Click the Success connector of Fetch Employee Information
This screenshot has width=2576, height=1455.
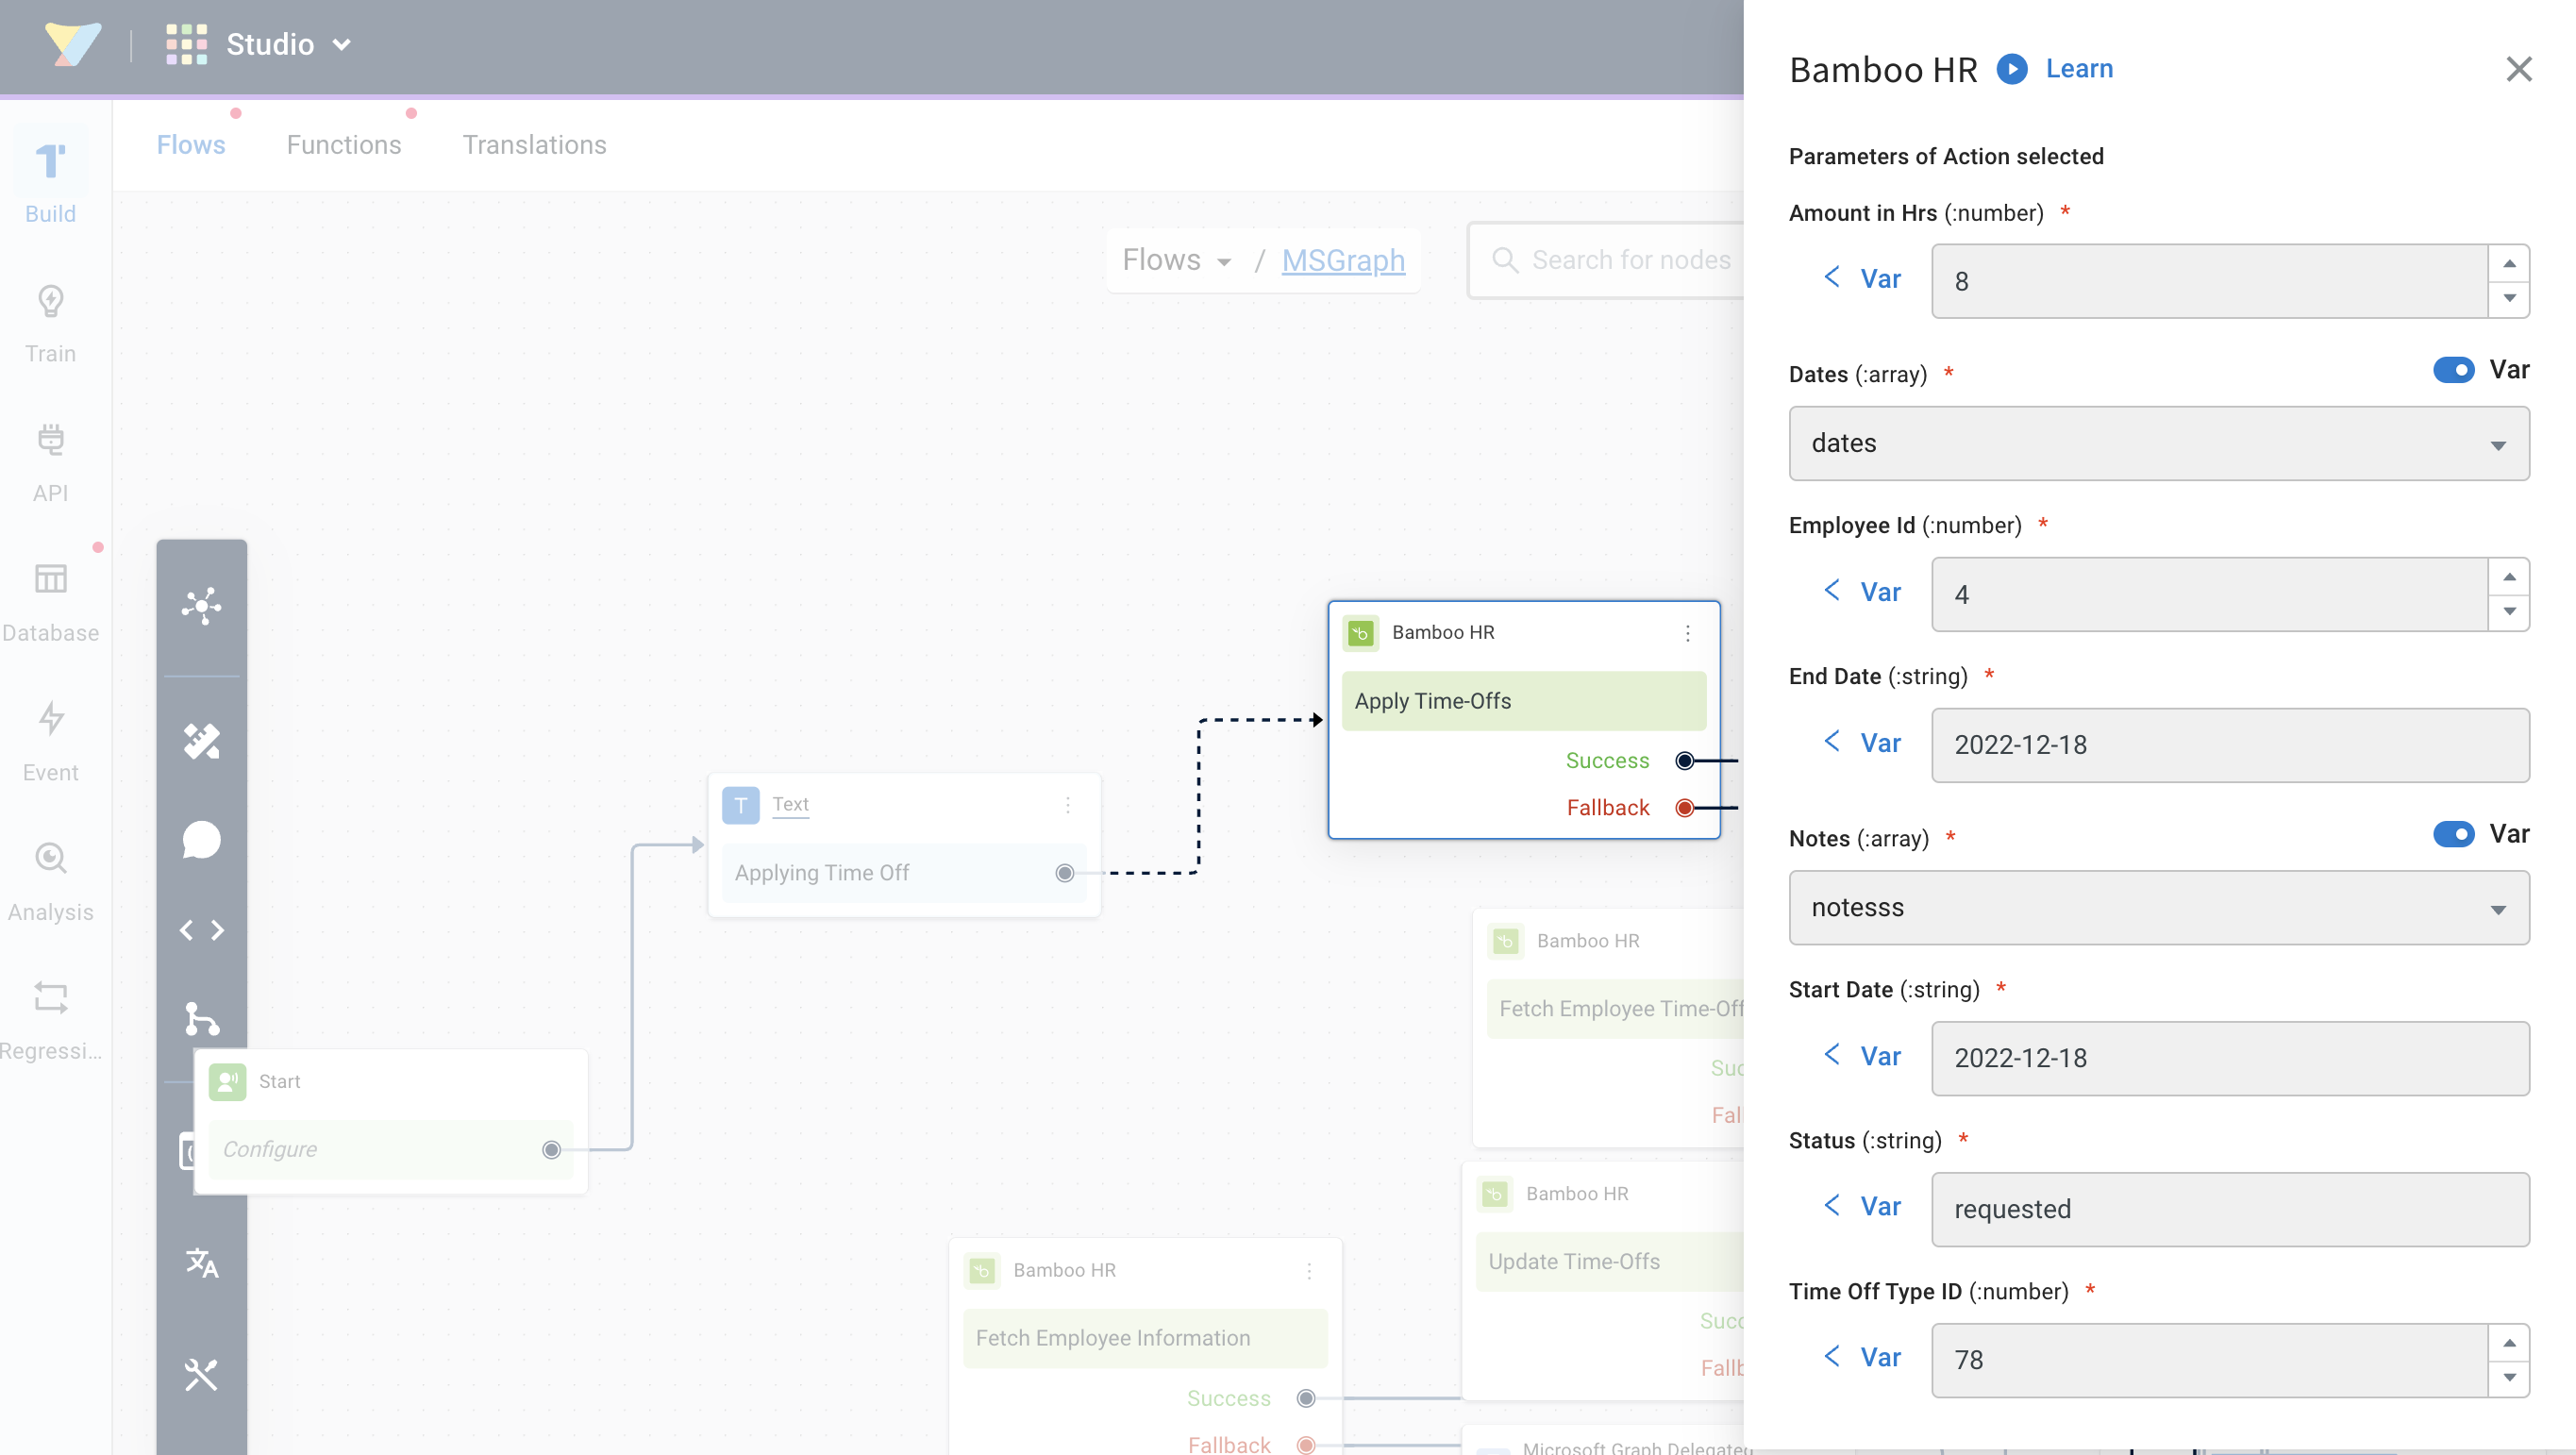click(x=1306, y=1399)
